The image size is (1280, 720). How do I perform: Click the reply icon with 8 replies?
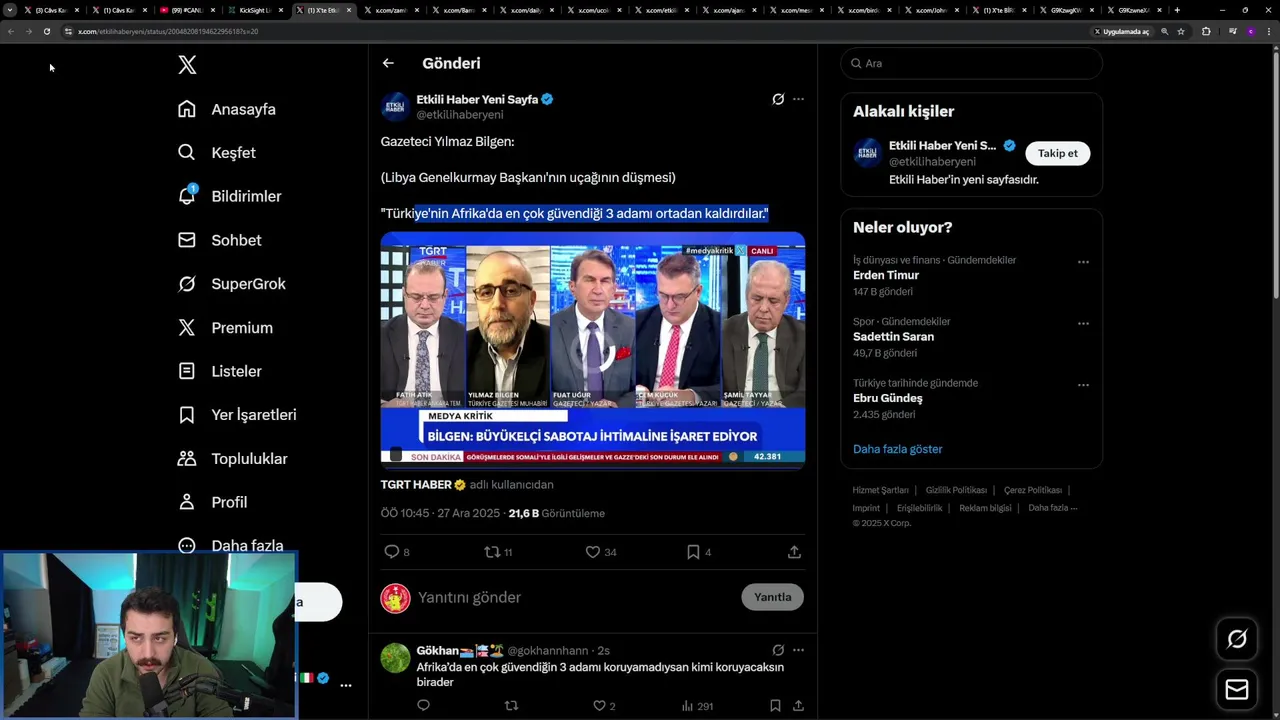pos(397,552)
